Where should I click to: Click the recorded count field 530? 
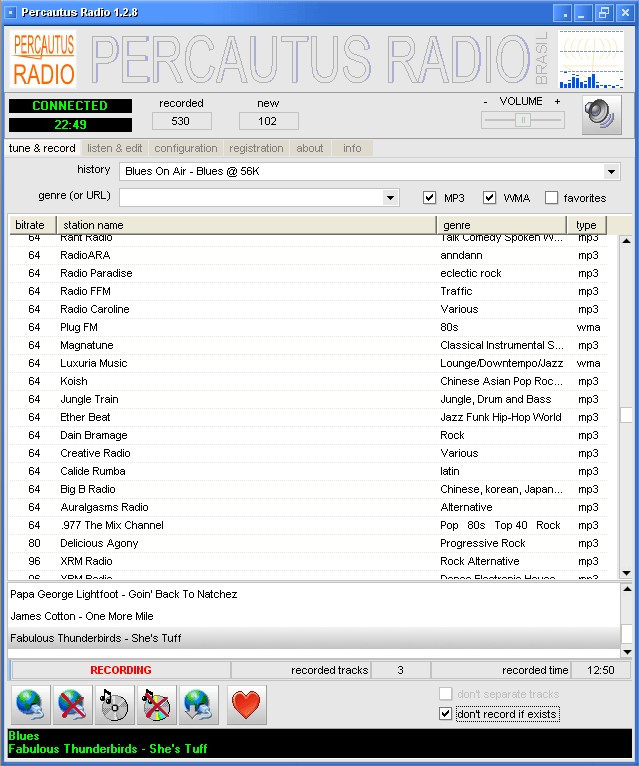tap(181, 121)
